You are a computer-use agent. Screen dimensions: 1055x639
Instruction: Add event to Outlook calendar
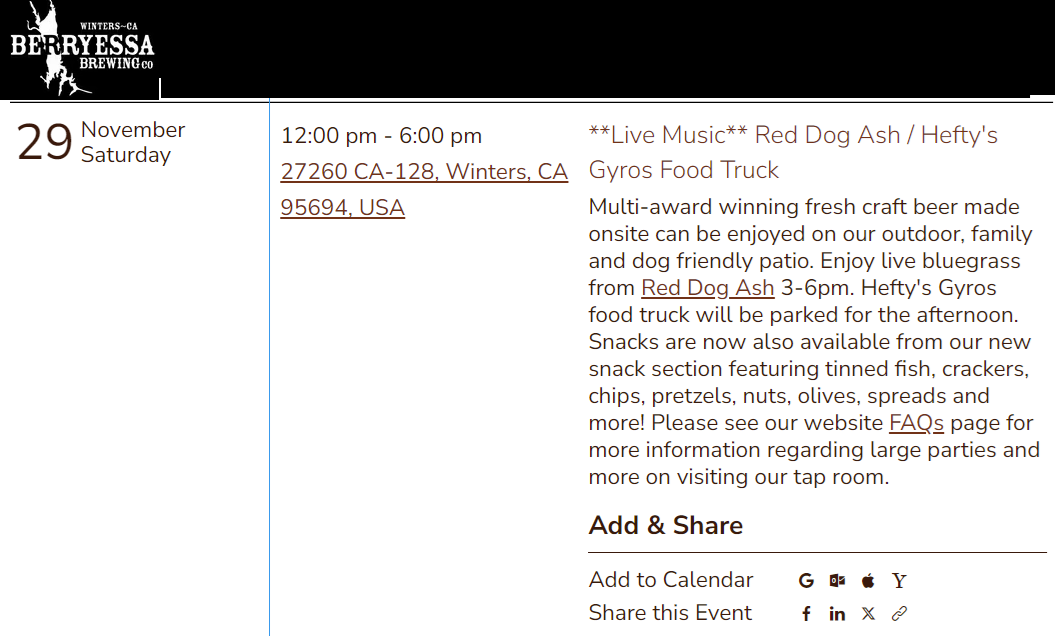837,581
